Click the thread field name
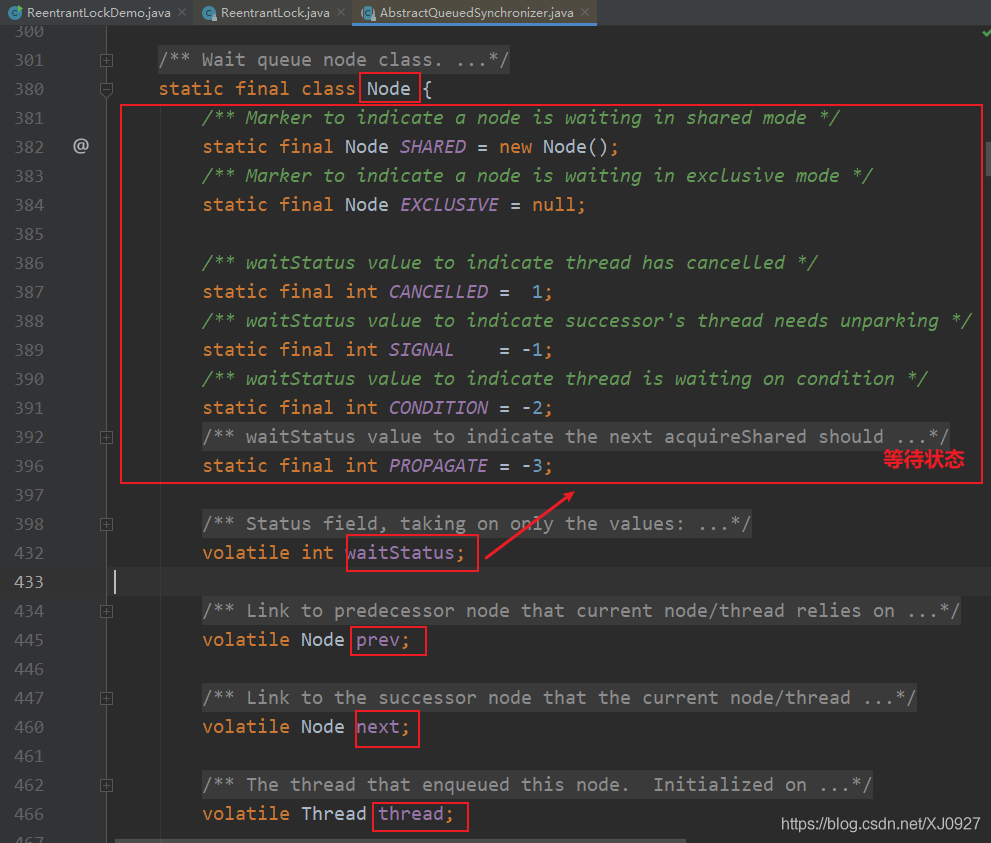Image resolution: width=991 pixels, height=843 pixels. 411,813
